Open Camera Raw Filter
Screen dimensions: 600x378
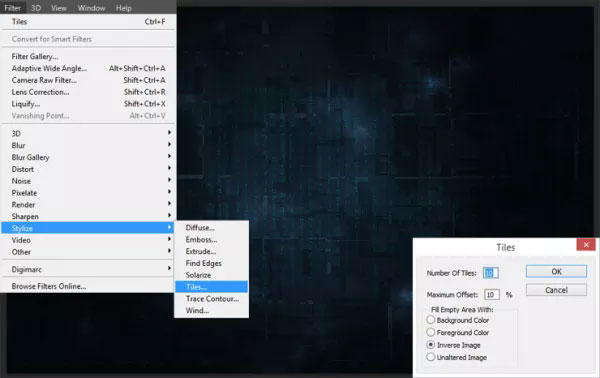88,80
